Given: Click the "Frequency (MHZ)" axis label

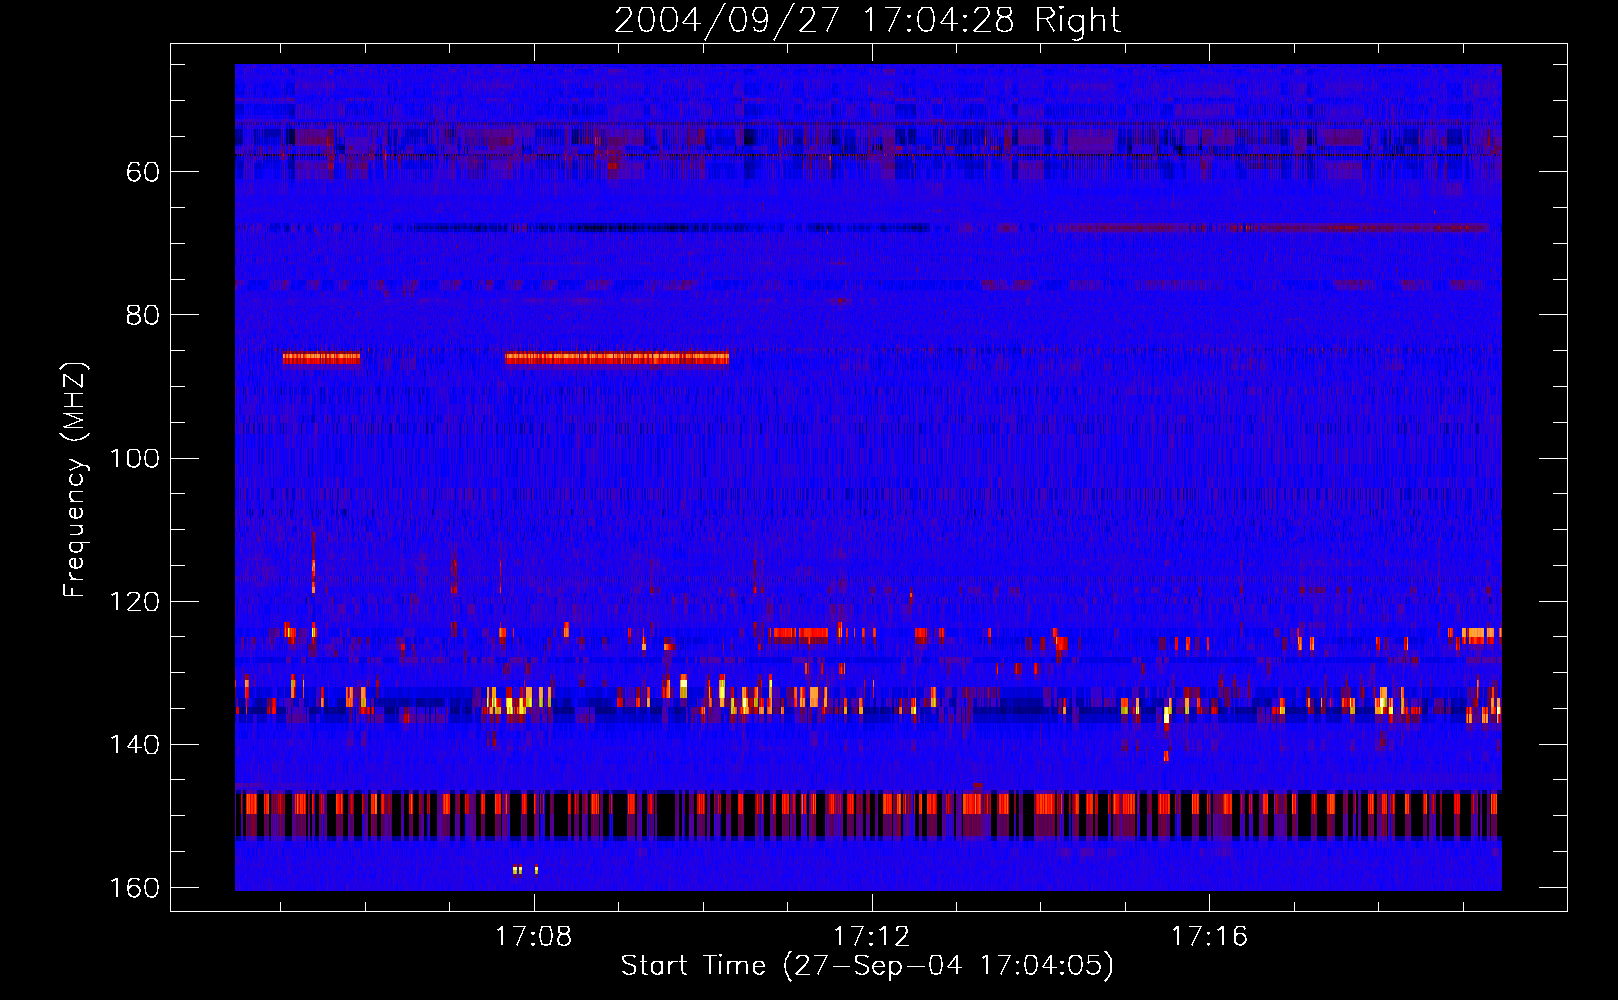Looking at the screenshot, I should coord(75,480).
